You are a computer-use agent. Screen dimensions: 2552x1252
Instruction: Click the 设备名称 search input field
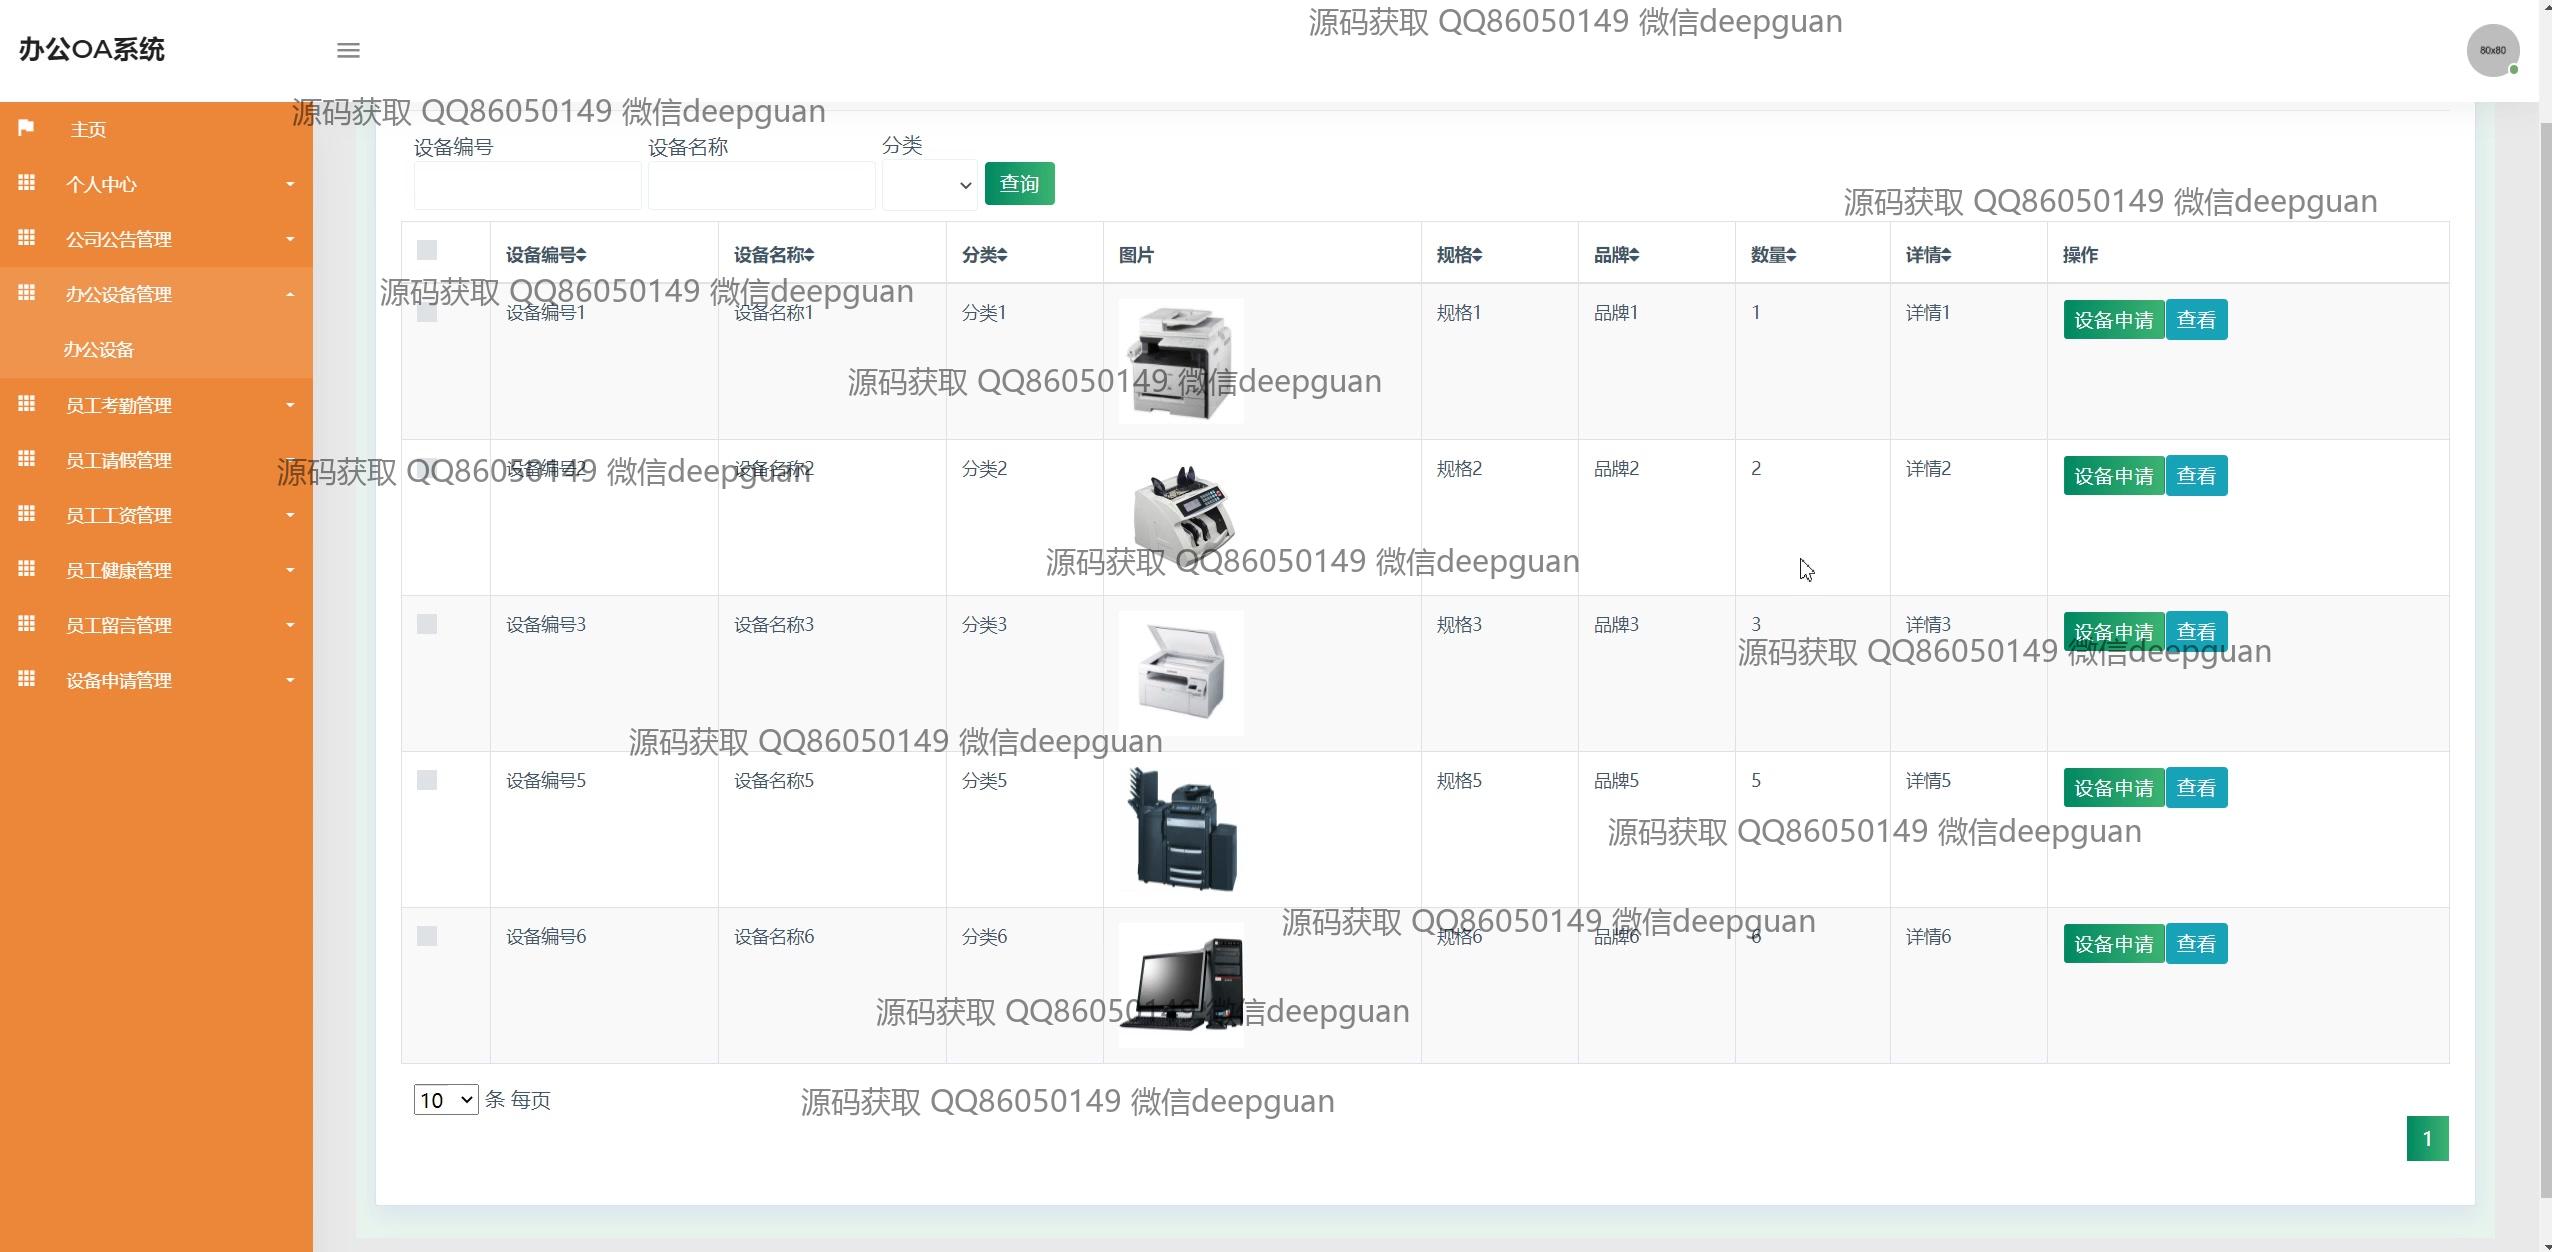[761, 186]
